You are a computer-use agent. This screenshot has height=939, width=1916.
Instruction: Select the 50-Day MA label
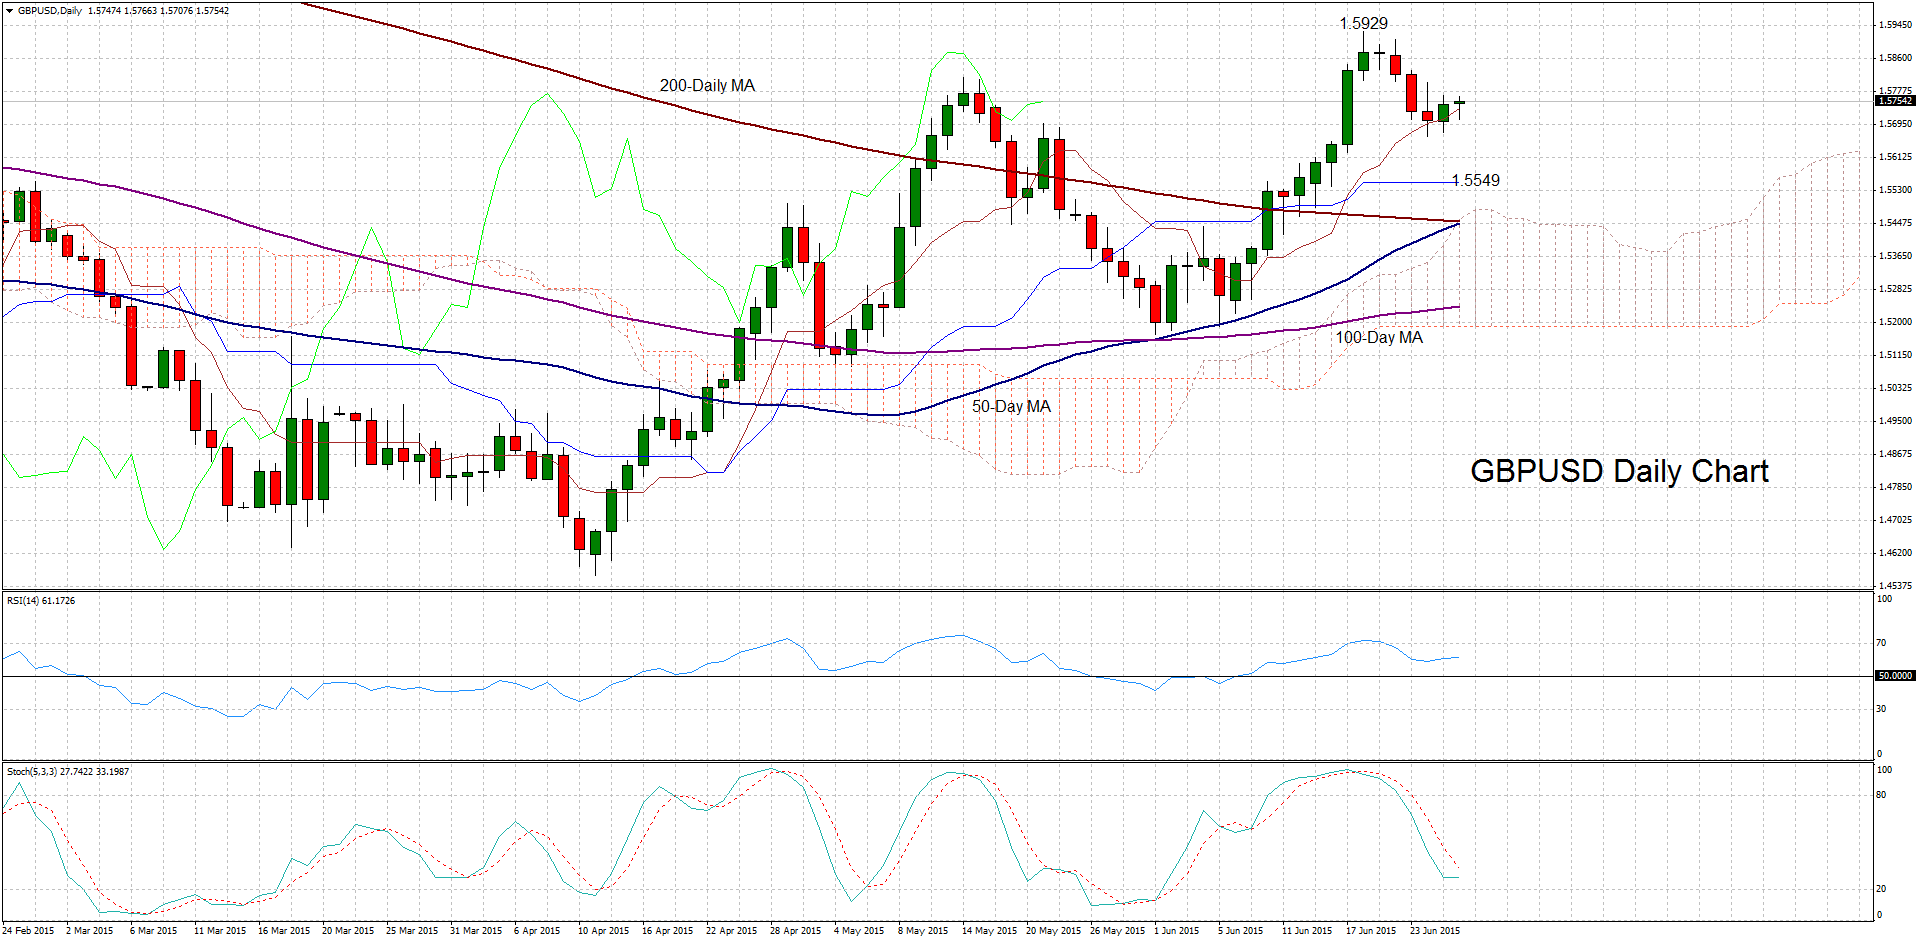coord(1011,407)
